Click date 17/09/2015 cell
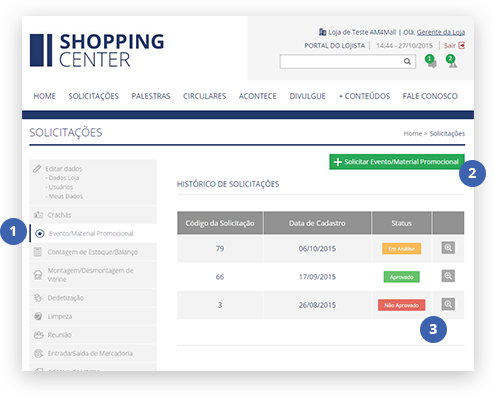This screenshot has width=495, height=397. tap(317, 277)
